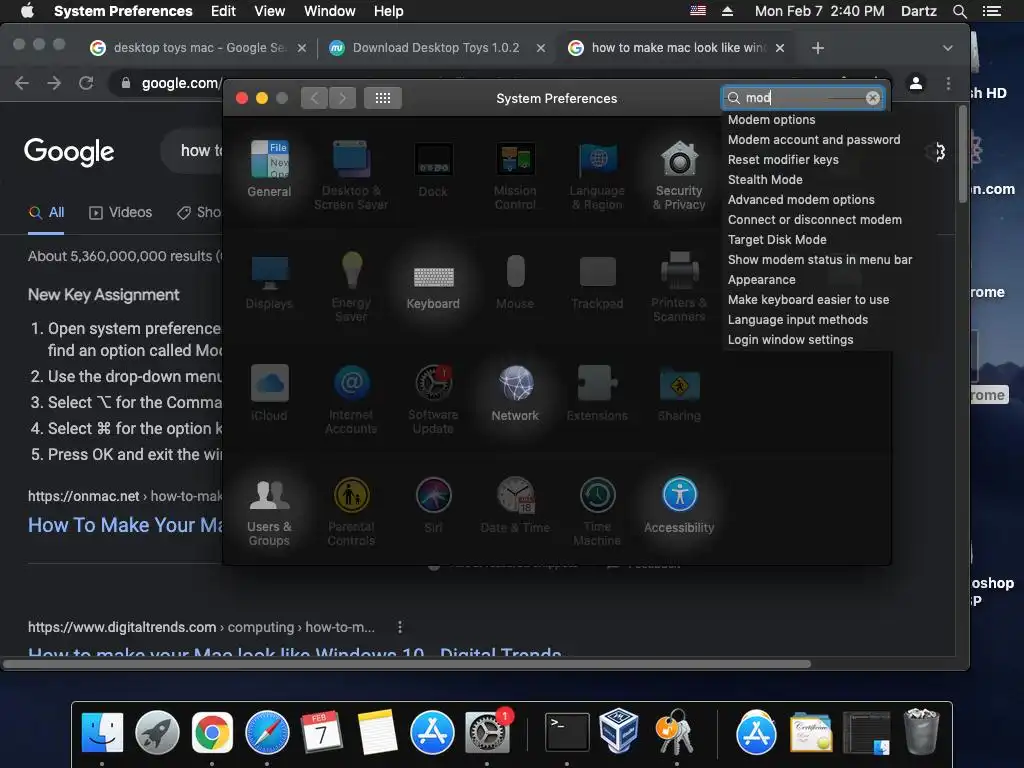1024x768 pixels.
Task: Open Security & Privacy pane
Action: [x=679, y=175]
